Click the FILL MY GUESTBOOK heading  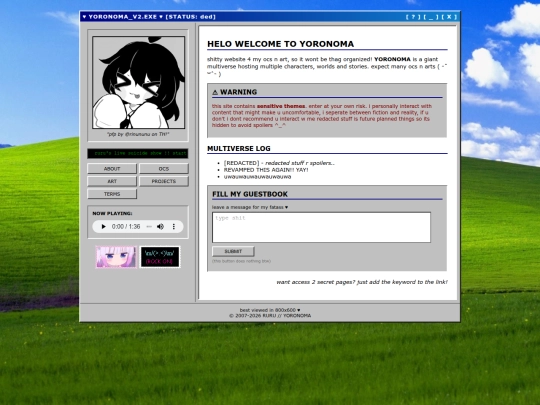250,194
